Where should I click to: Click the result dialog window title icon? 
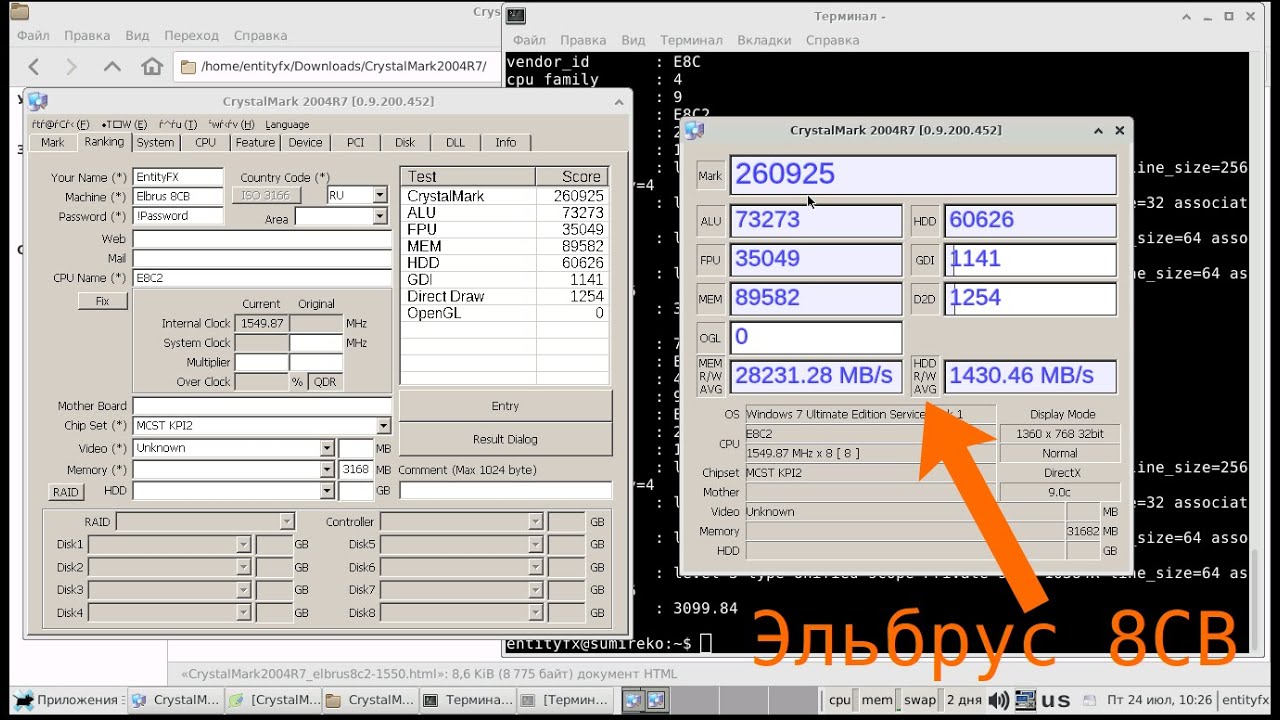click(694, 130)
